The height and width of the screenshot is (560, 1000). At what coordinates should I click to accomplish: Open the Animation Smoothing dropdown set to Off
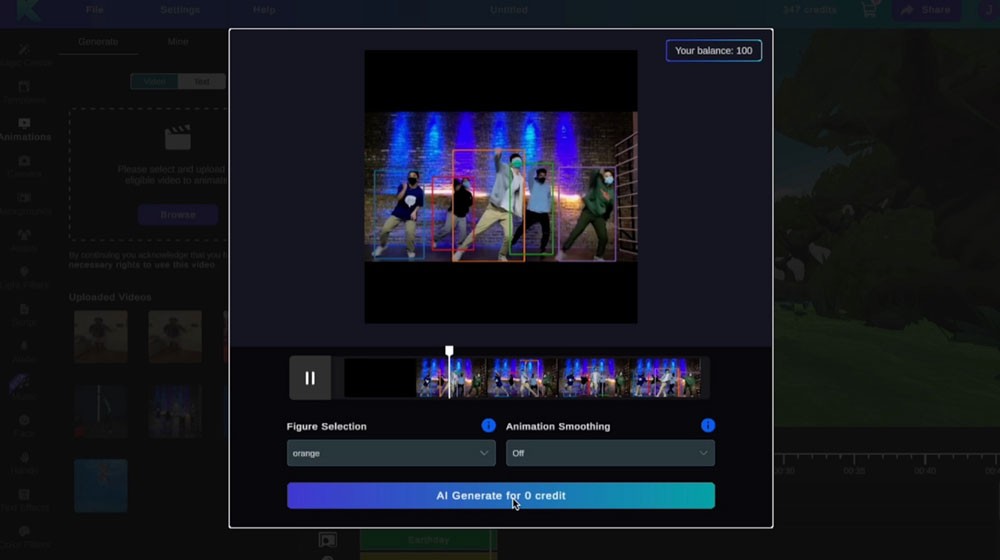(610, 453)
